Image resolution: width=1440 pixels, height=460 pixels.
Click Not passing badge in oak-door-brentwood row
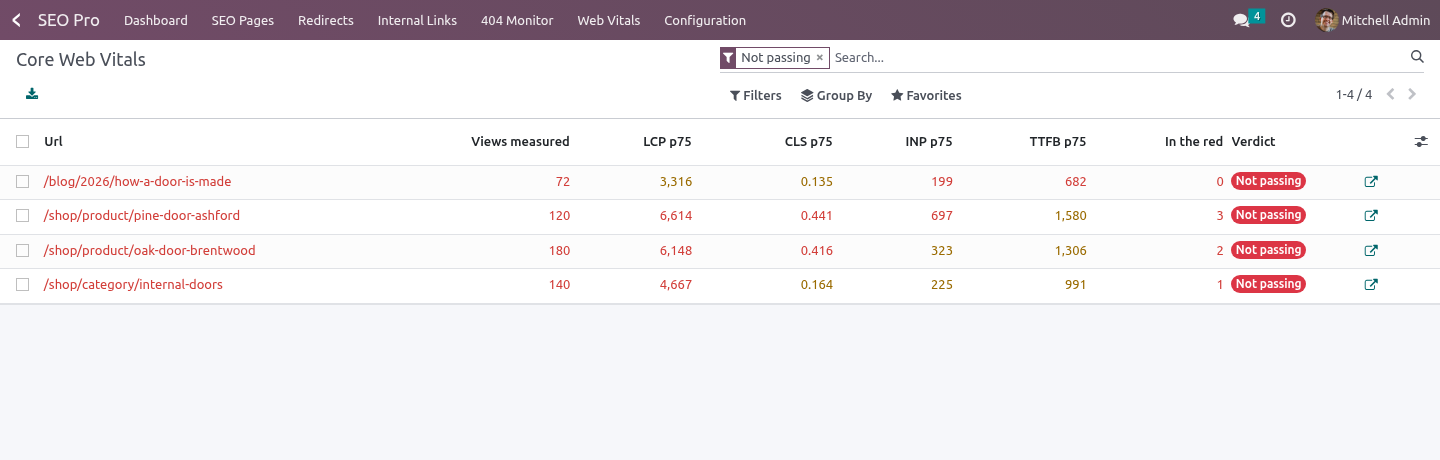tap(1268, 251)
